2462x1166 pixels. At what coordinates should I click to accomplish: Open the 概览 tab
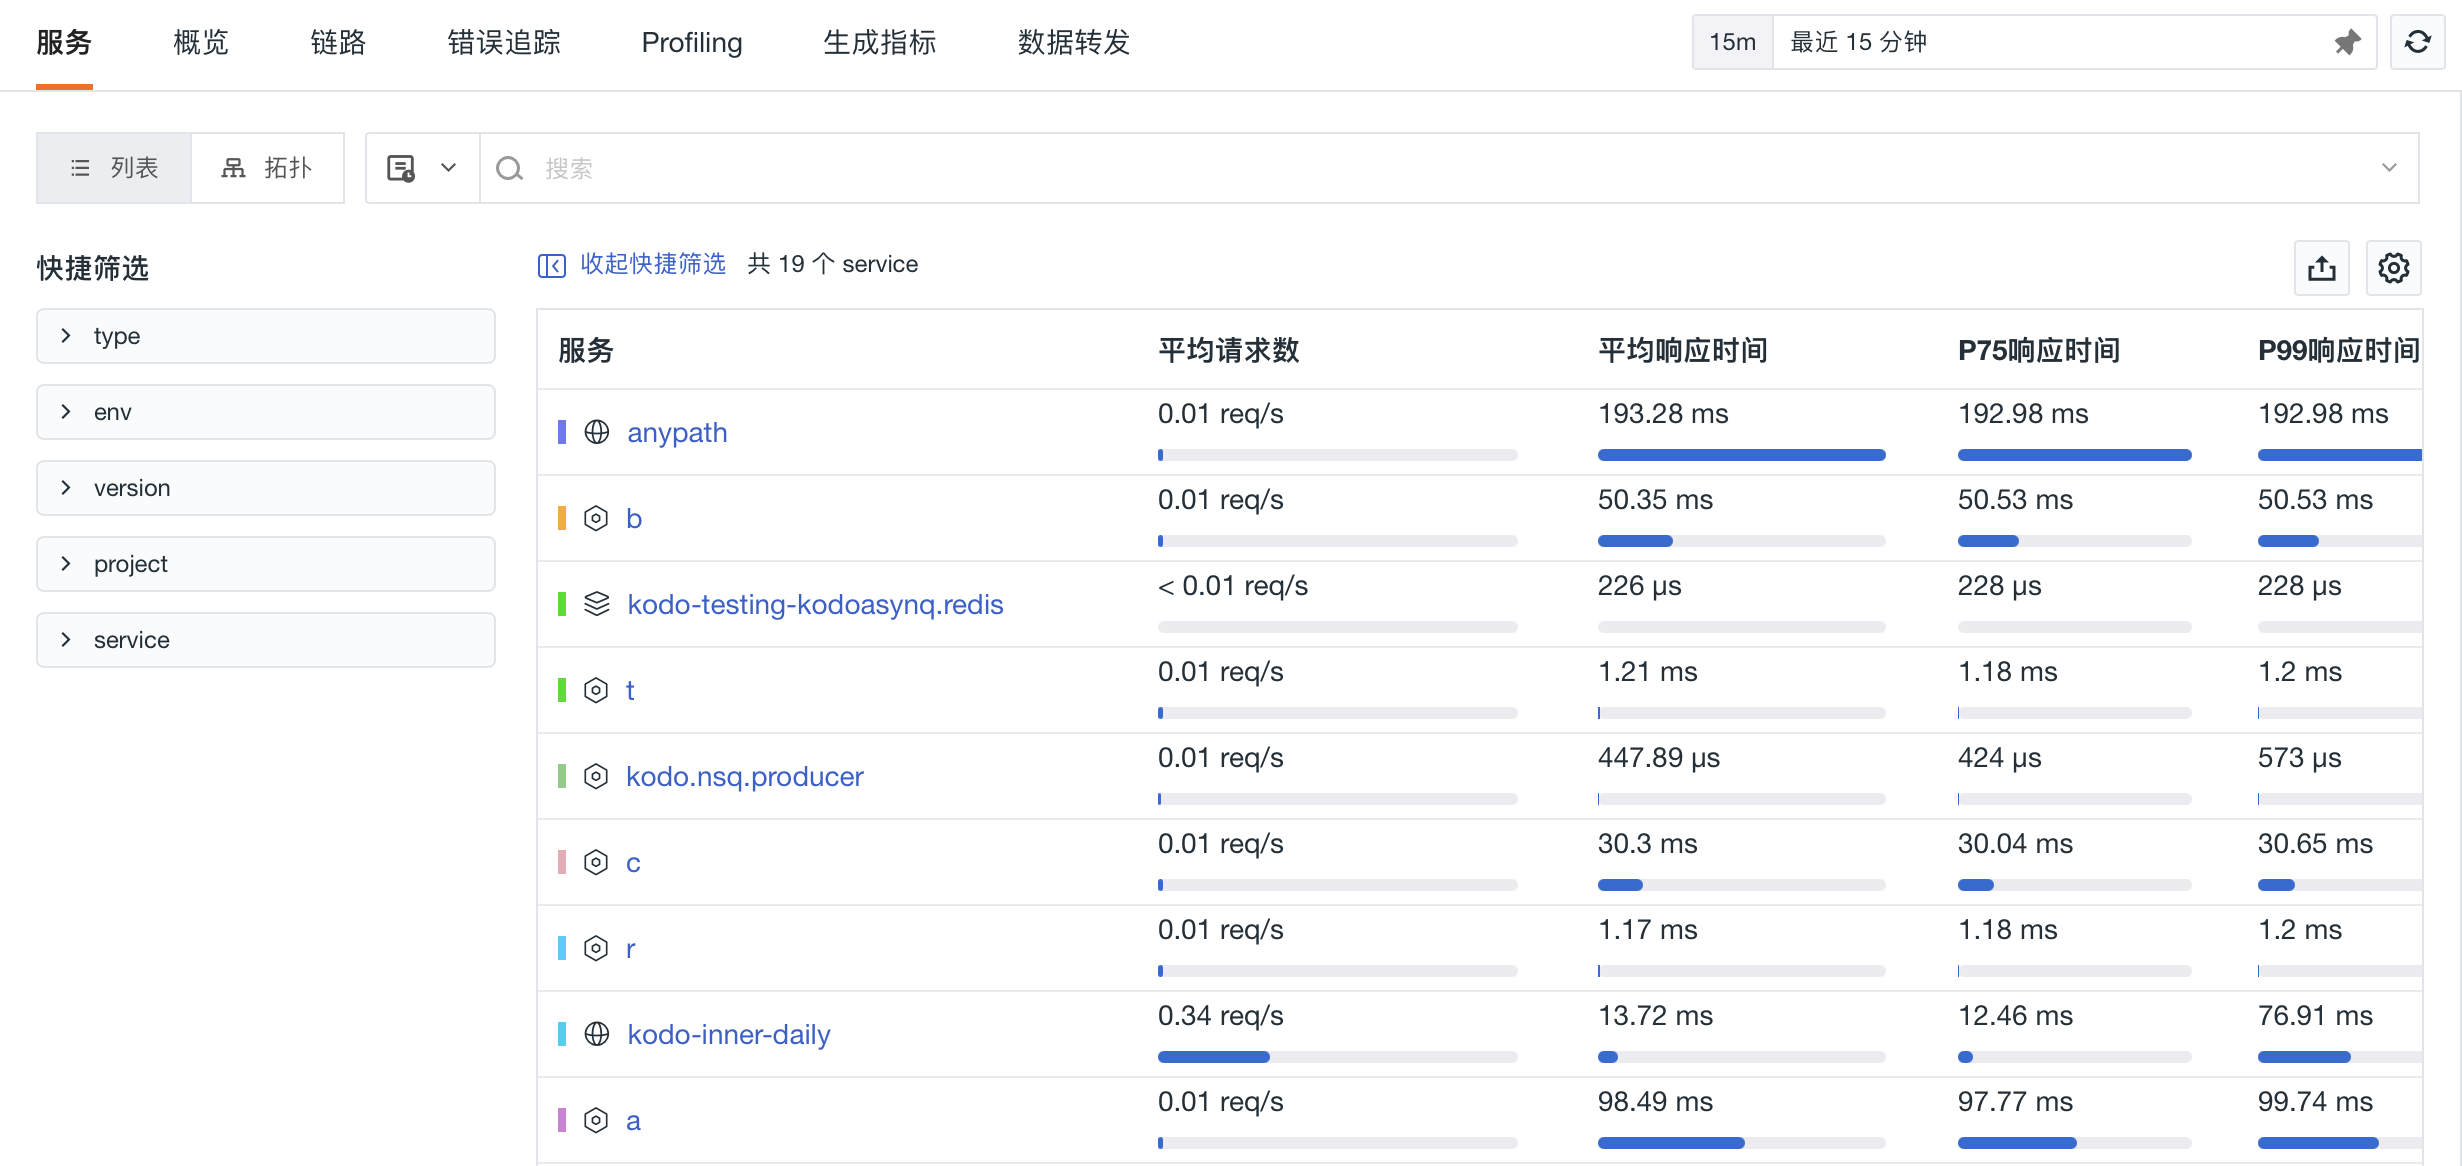(201, 42)
